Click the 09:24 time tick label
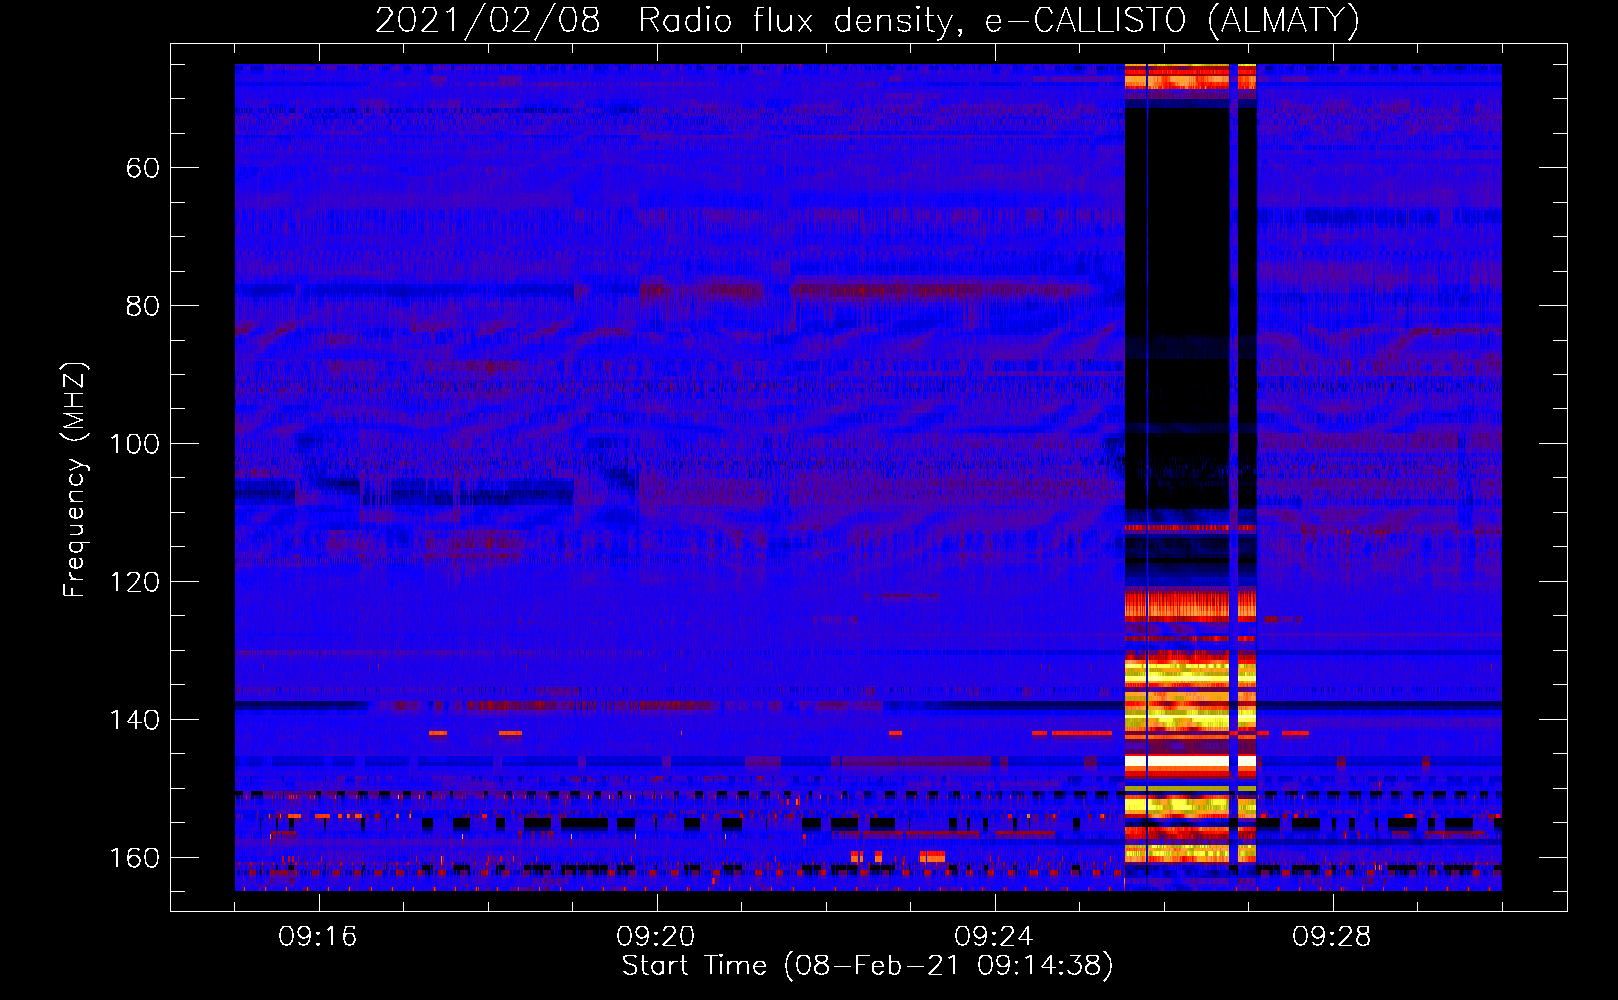The image size is (1618, 1000). coord(994,937)
